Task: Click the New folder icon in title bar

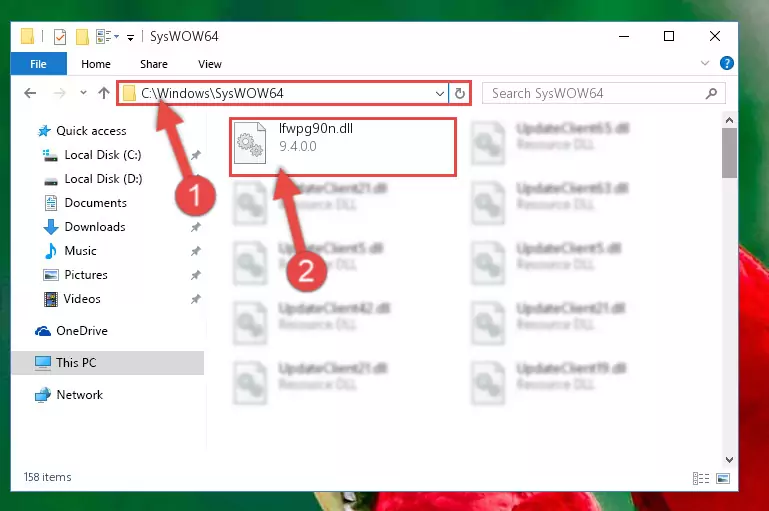Action: click(82, 37)
